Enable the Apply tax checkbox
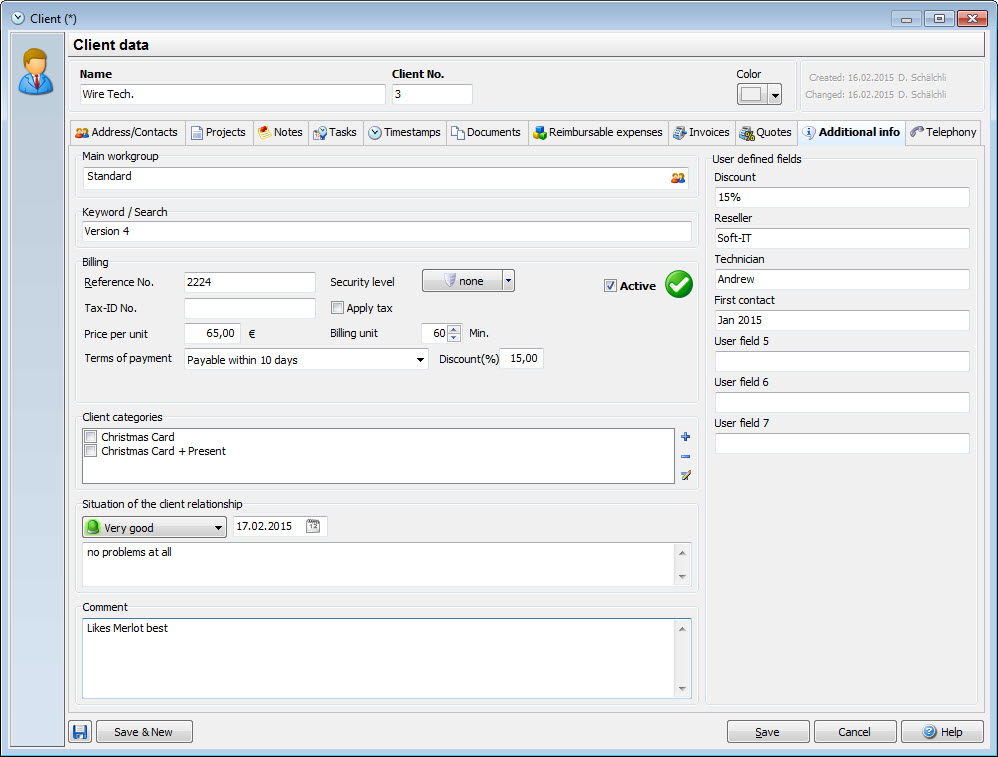The width and height of the screenshot is (998, 757). 337,308
